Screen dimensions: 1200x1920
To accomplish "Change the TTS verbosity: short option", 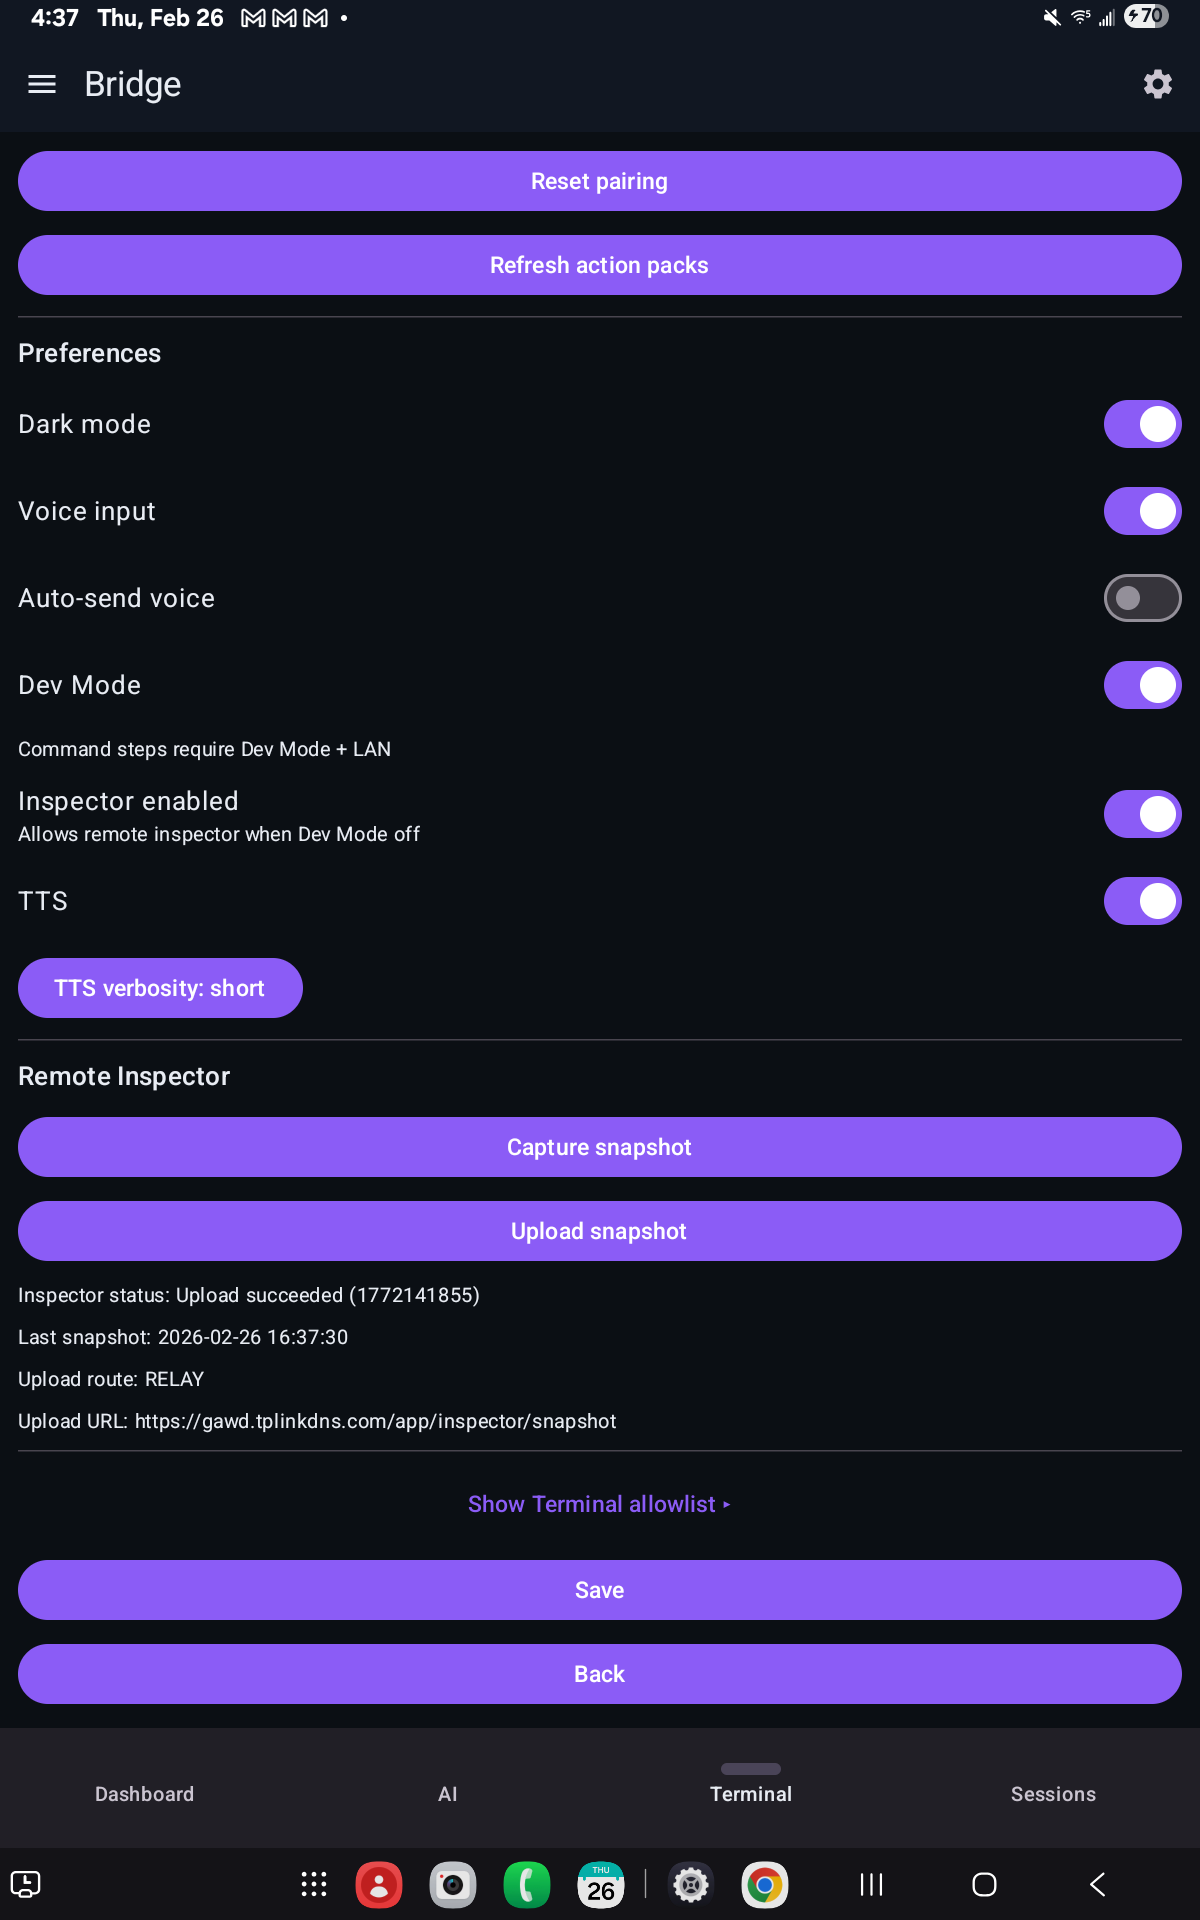I will (x=160, y=988).
